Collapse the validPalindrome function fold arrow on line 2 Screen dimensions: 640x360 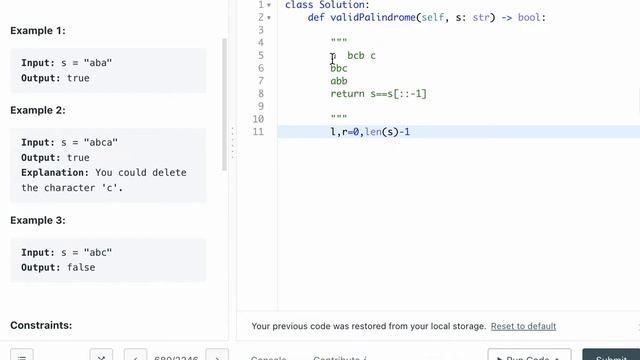269,18
